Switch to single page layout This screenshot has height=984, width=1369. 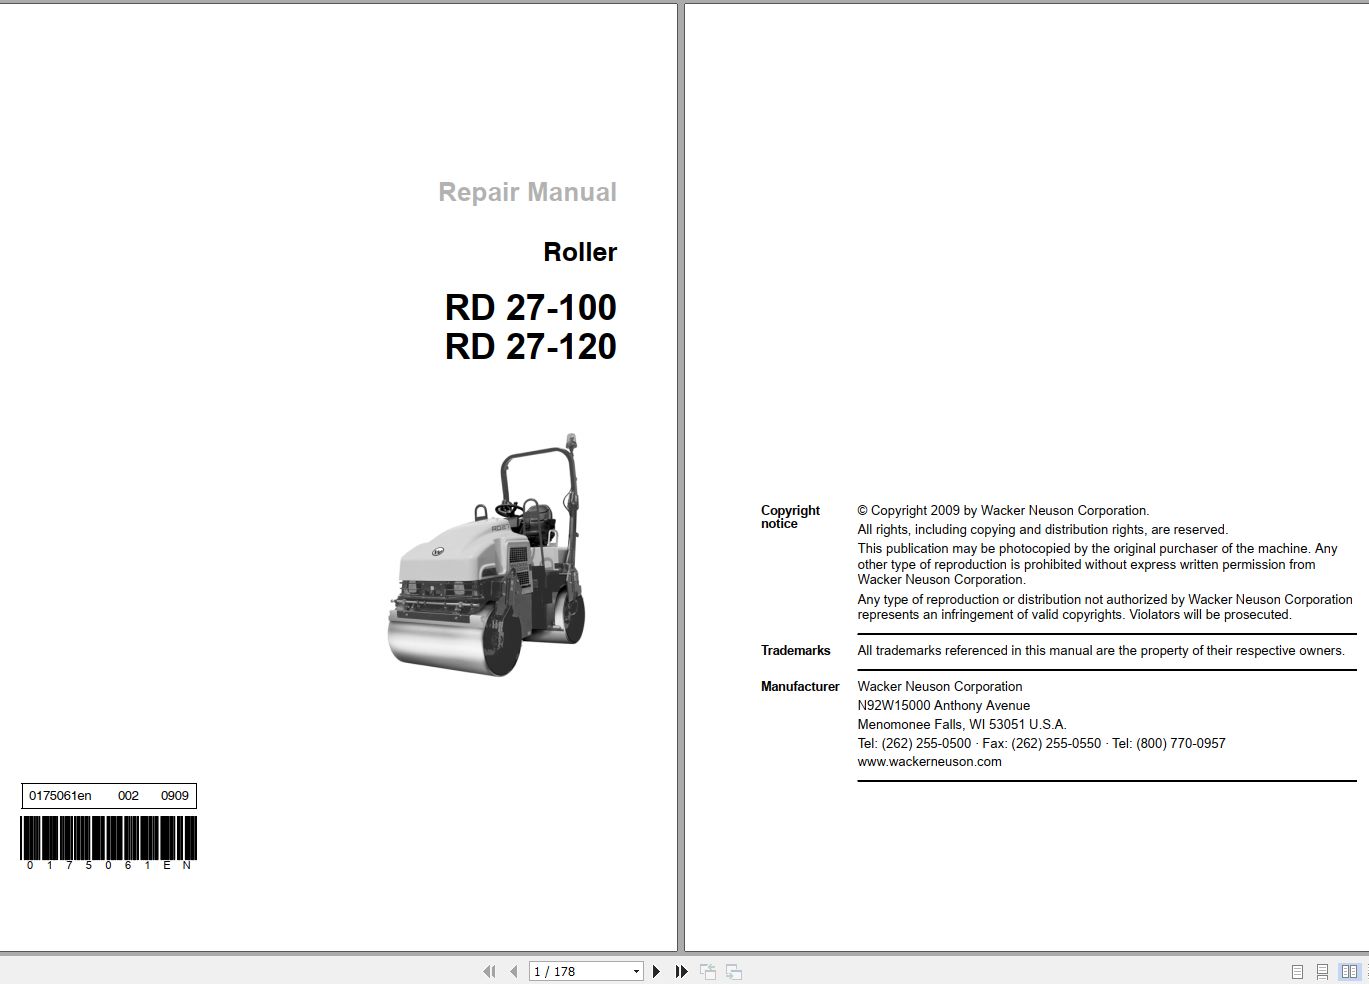point(1297,971)
